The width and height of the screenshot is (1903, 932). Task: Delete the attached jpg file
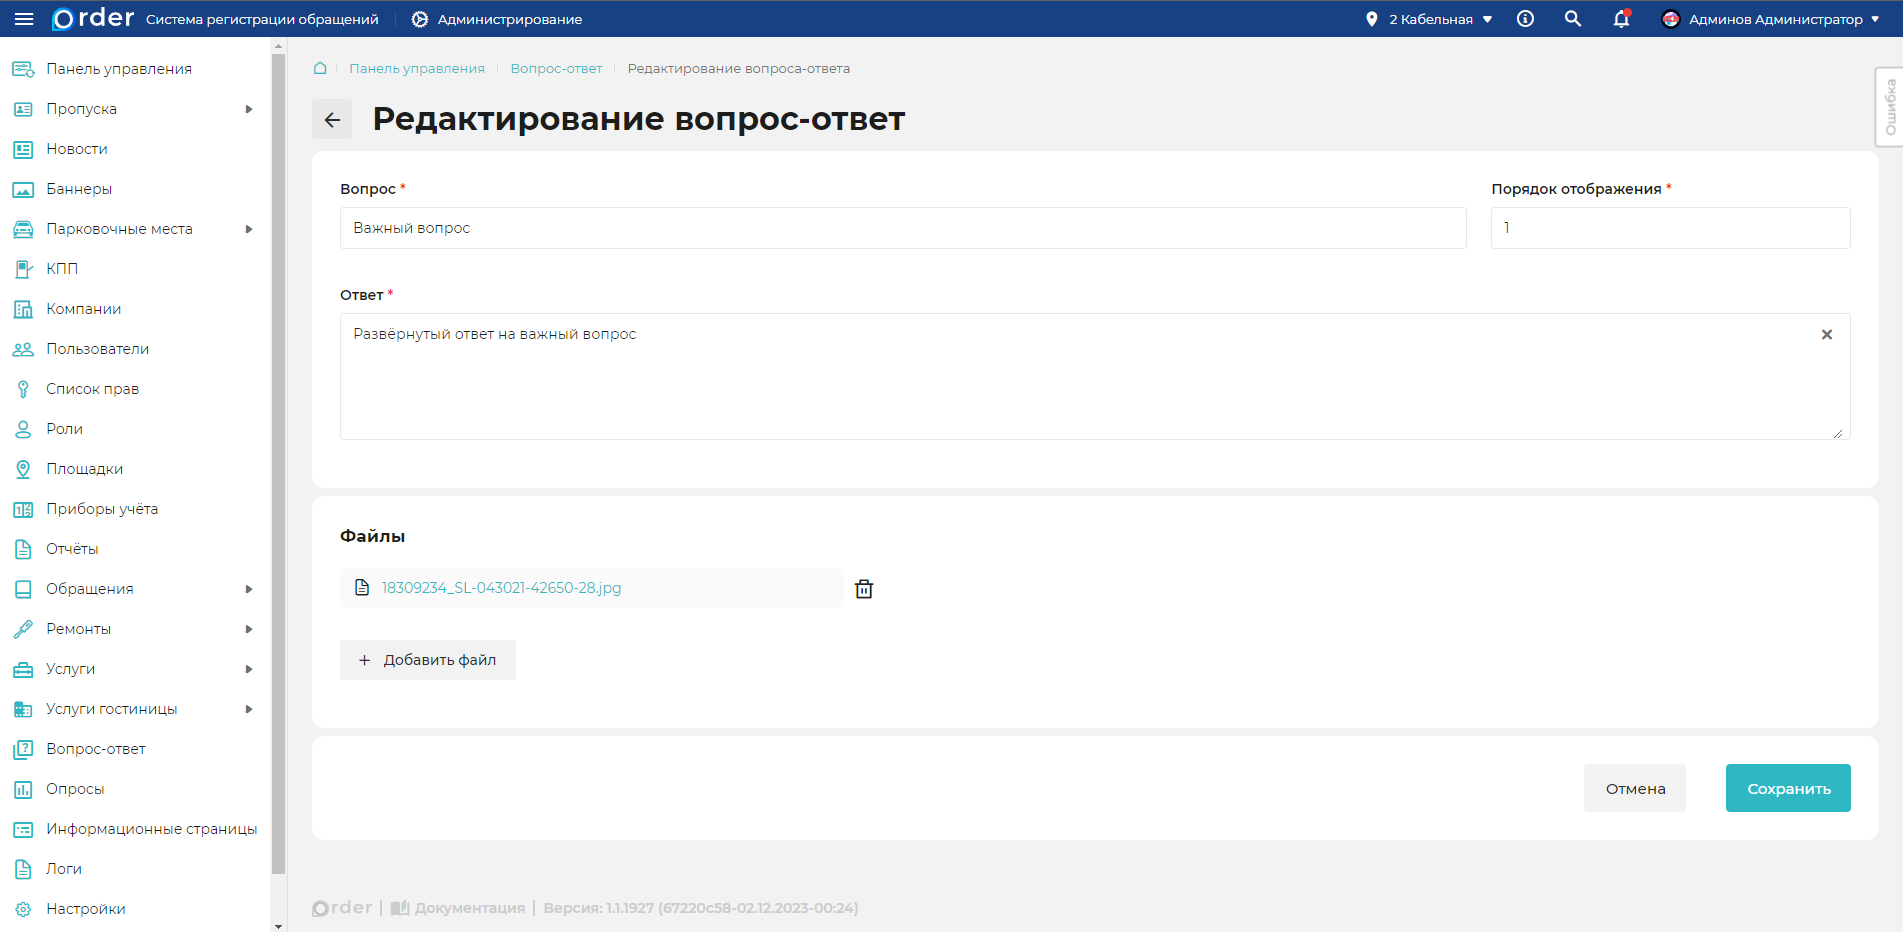pyautogui.click(x=864, y=589)
